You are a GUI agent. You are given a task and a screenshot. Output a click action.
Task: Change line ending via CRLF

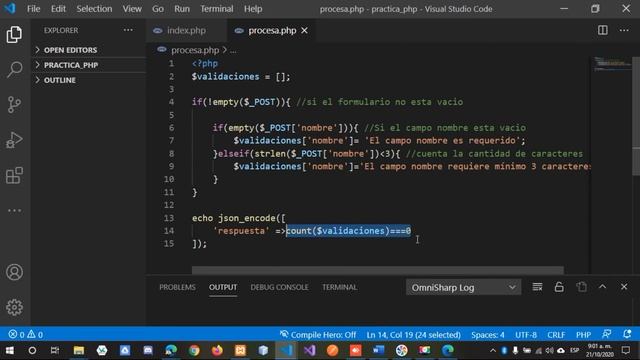tap(556, 335)
